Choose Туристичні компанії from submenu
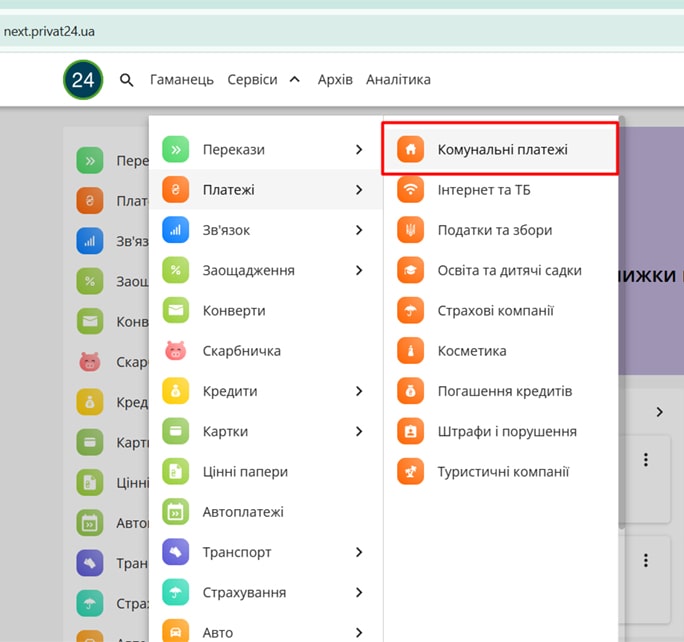This screenshot has width=684, height=642. click(x=503, y=472)
